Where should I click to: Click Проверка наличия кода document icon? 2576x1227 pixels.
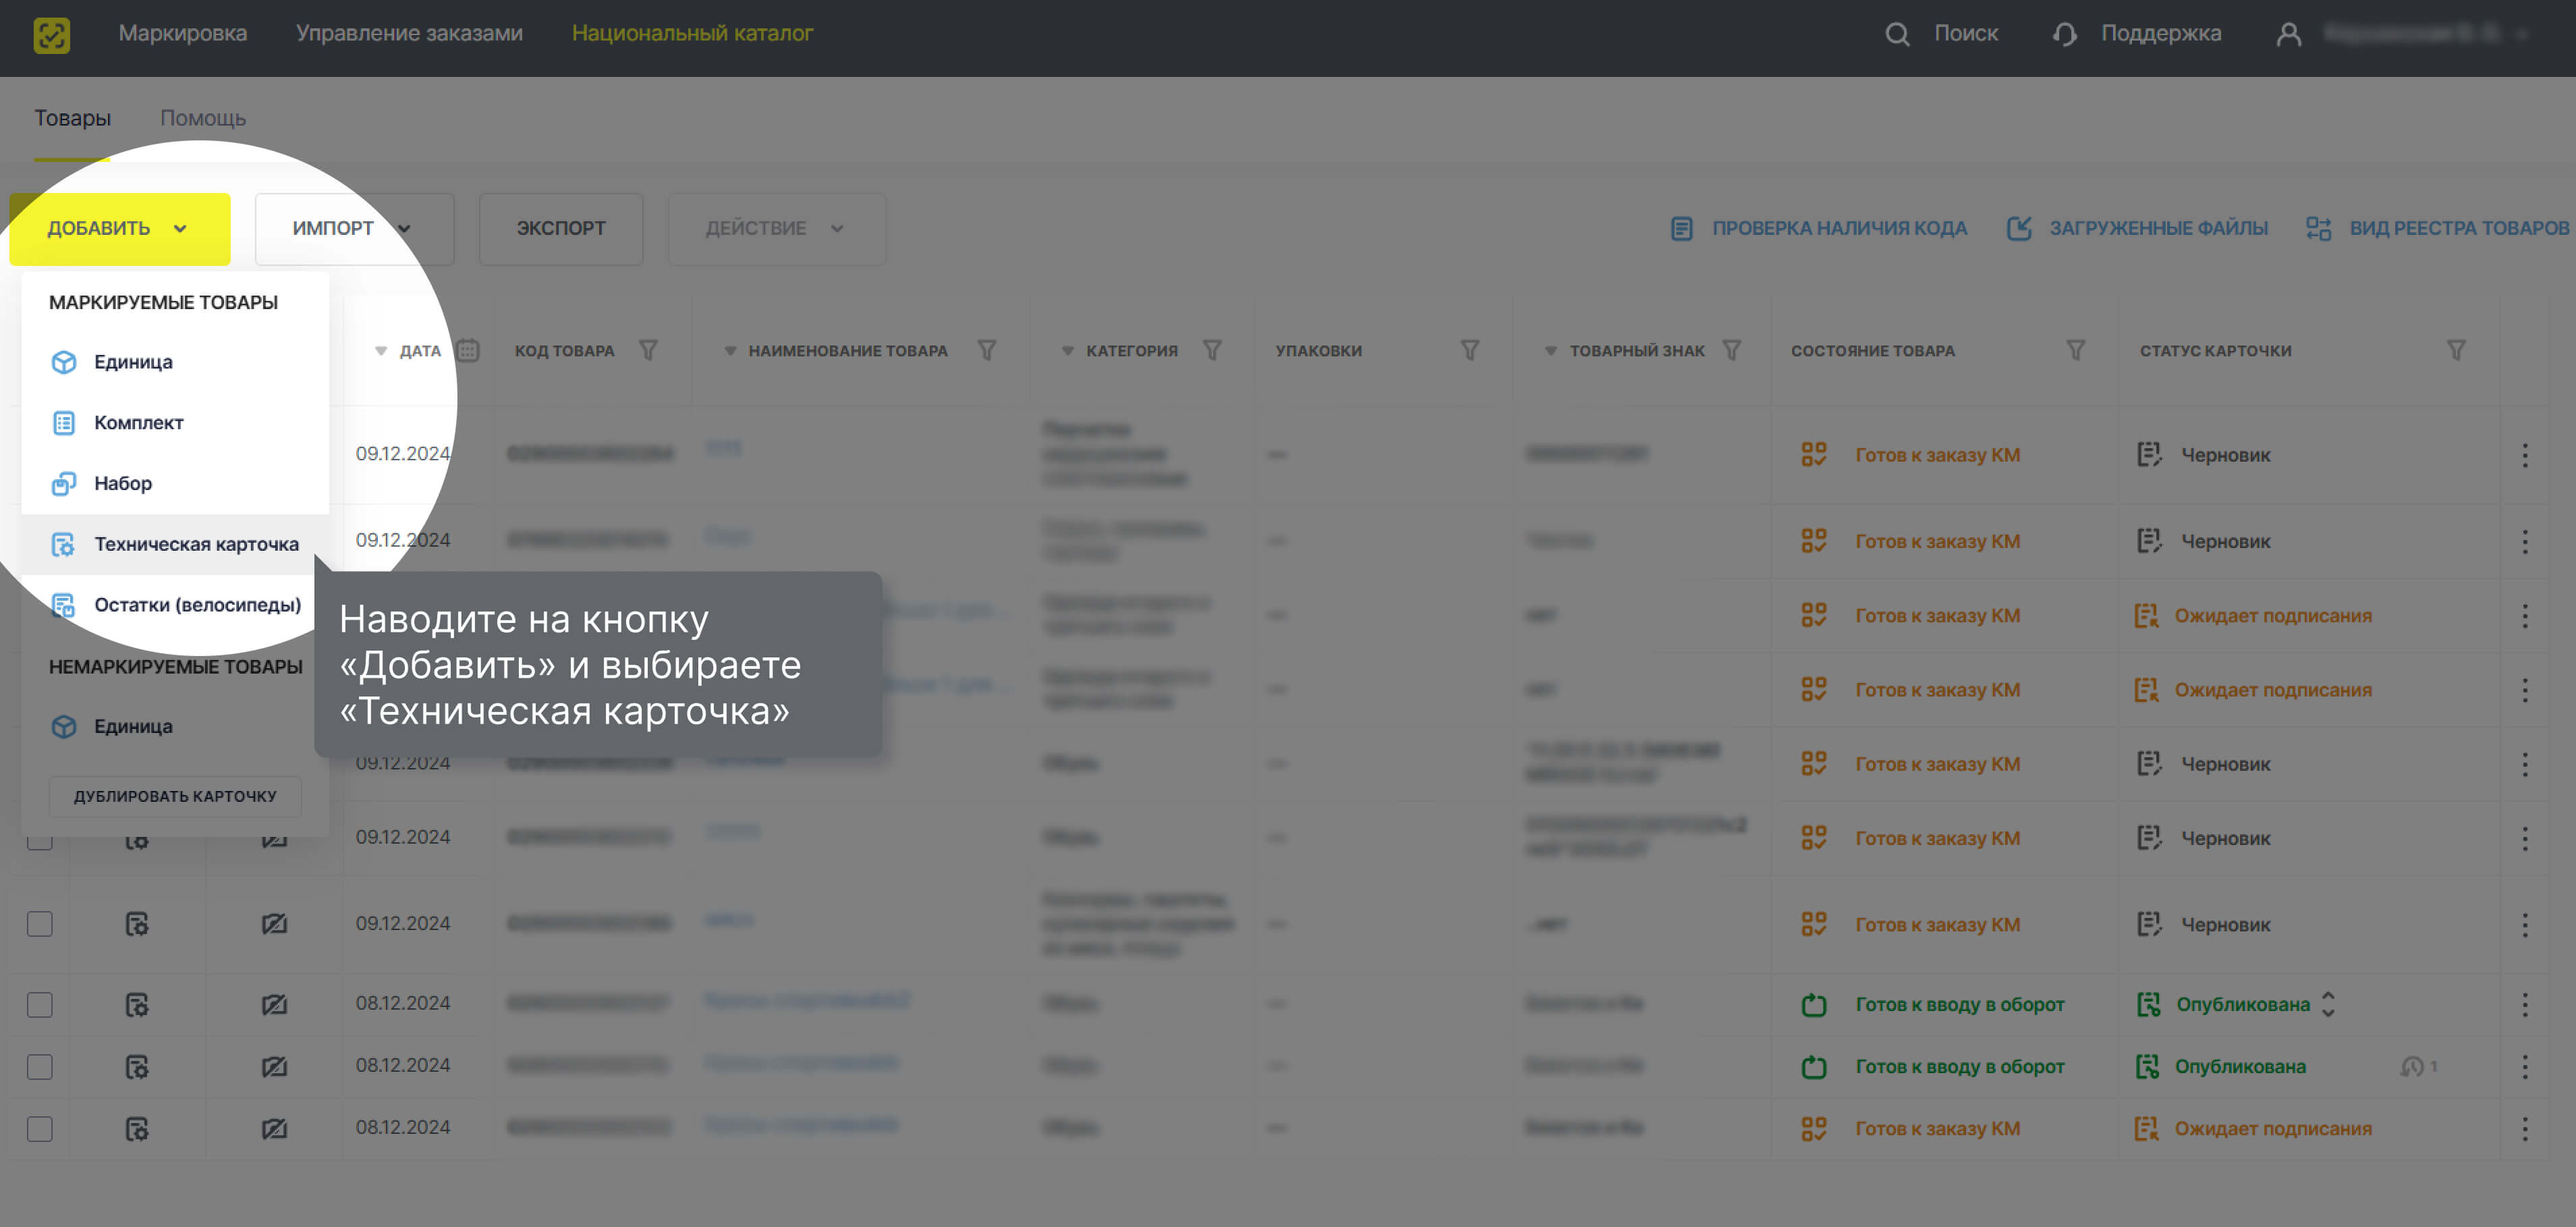tap(1681, 229)
